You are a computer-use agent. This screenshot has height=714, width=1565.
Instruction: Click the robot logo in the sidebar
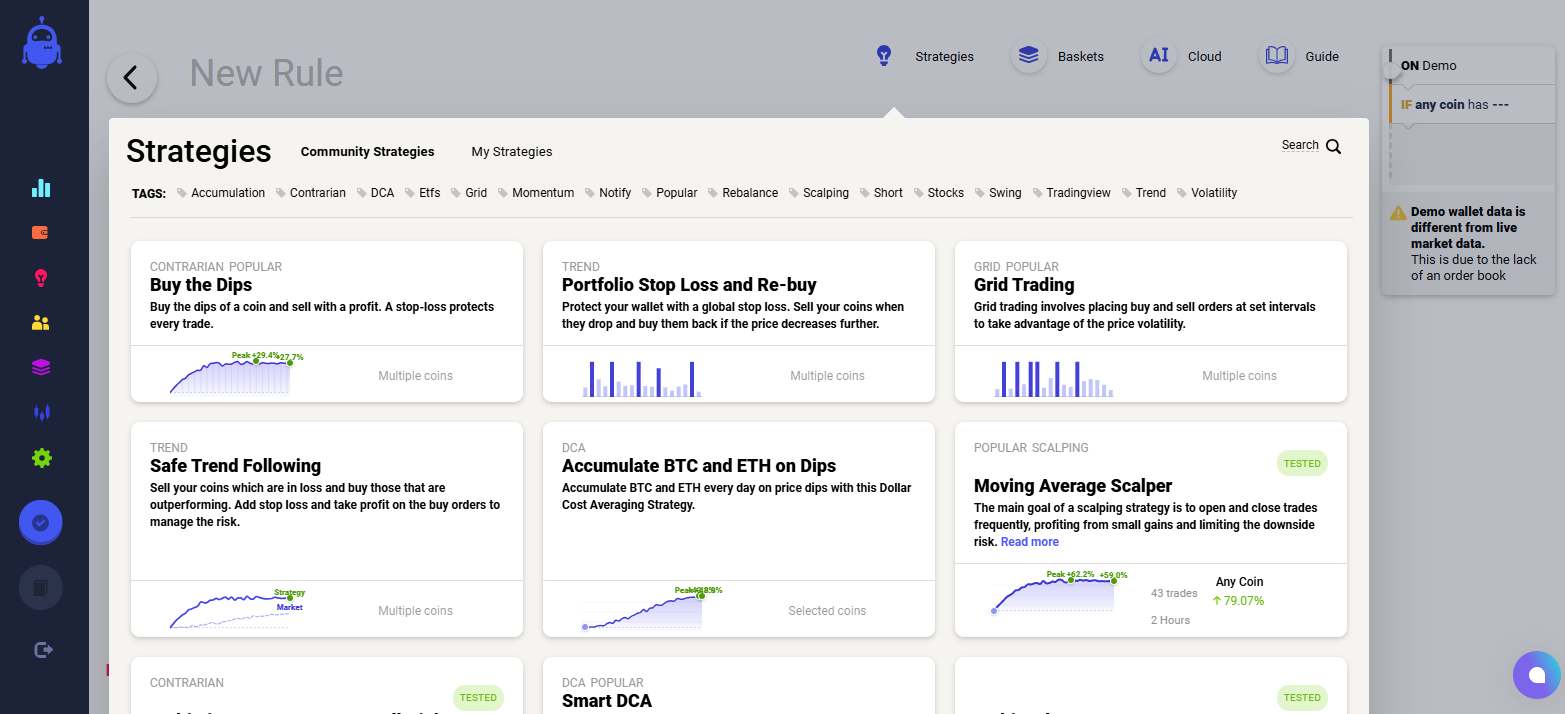click(x=42, y=43)
